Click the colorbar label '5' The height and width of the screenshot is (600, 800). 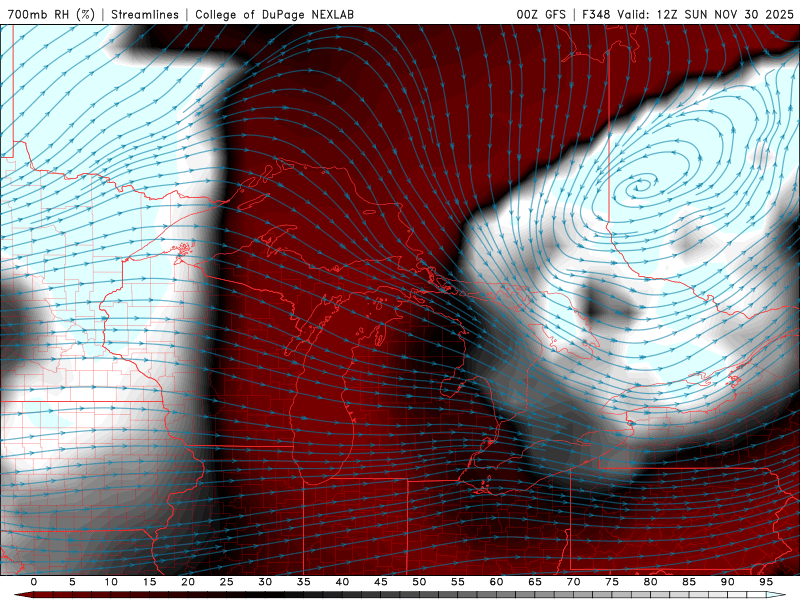point(72,582)
